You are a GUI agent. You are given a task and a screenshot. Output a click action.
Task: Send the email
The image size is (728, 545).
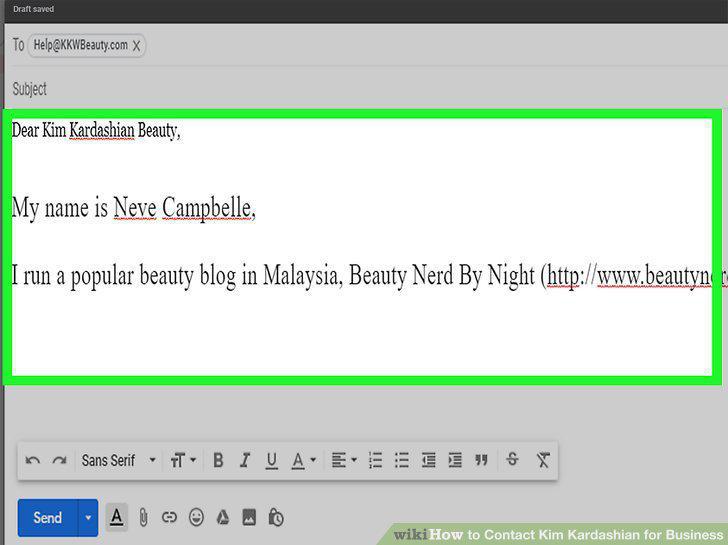pyautogui.click(x=47, y=518)
